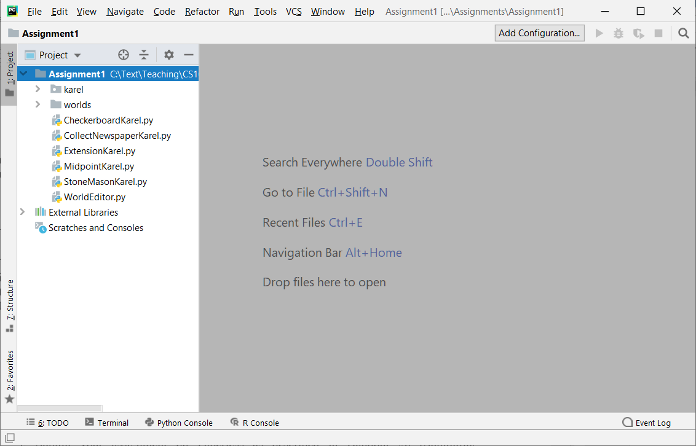Expand the External Libraries node
Image resolution: width=696 pixels, height=446 pixels.
click(x=23, y=212)
